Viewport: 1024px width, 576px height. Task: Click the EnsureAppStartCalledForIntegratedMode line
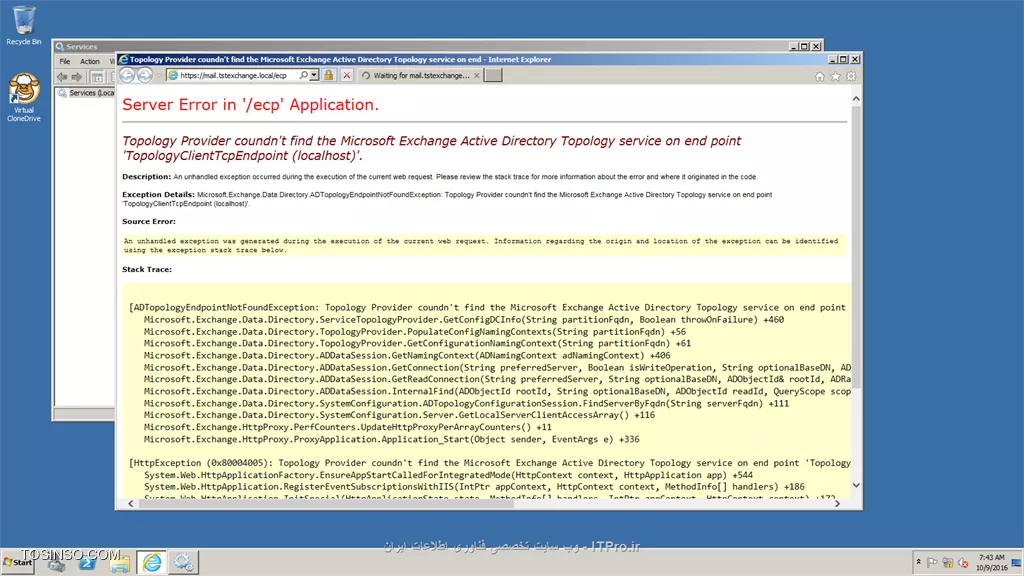coord(448,475)
